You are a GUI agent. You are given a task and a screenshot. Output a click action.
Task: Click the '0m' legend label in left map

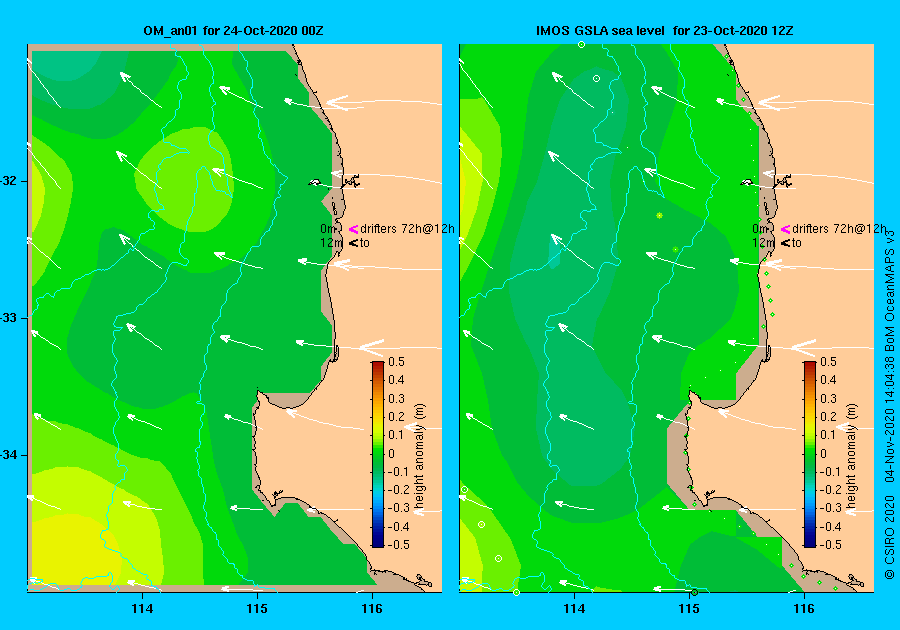tap(328, 229)
